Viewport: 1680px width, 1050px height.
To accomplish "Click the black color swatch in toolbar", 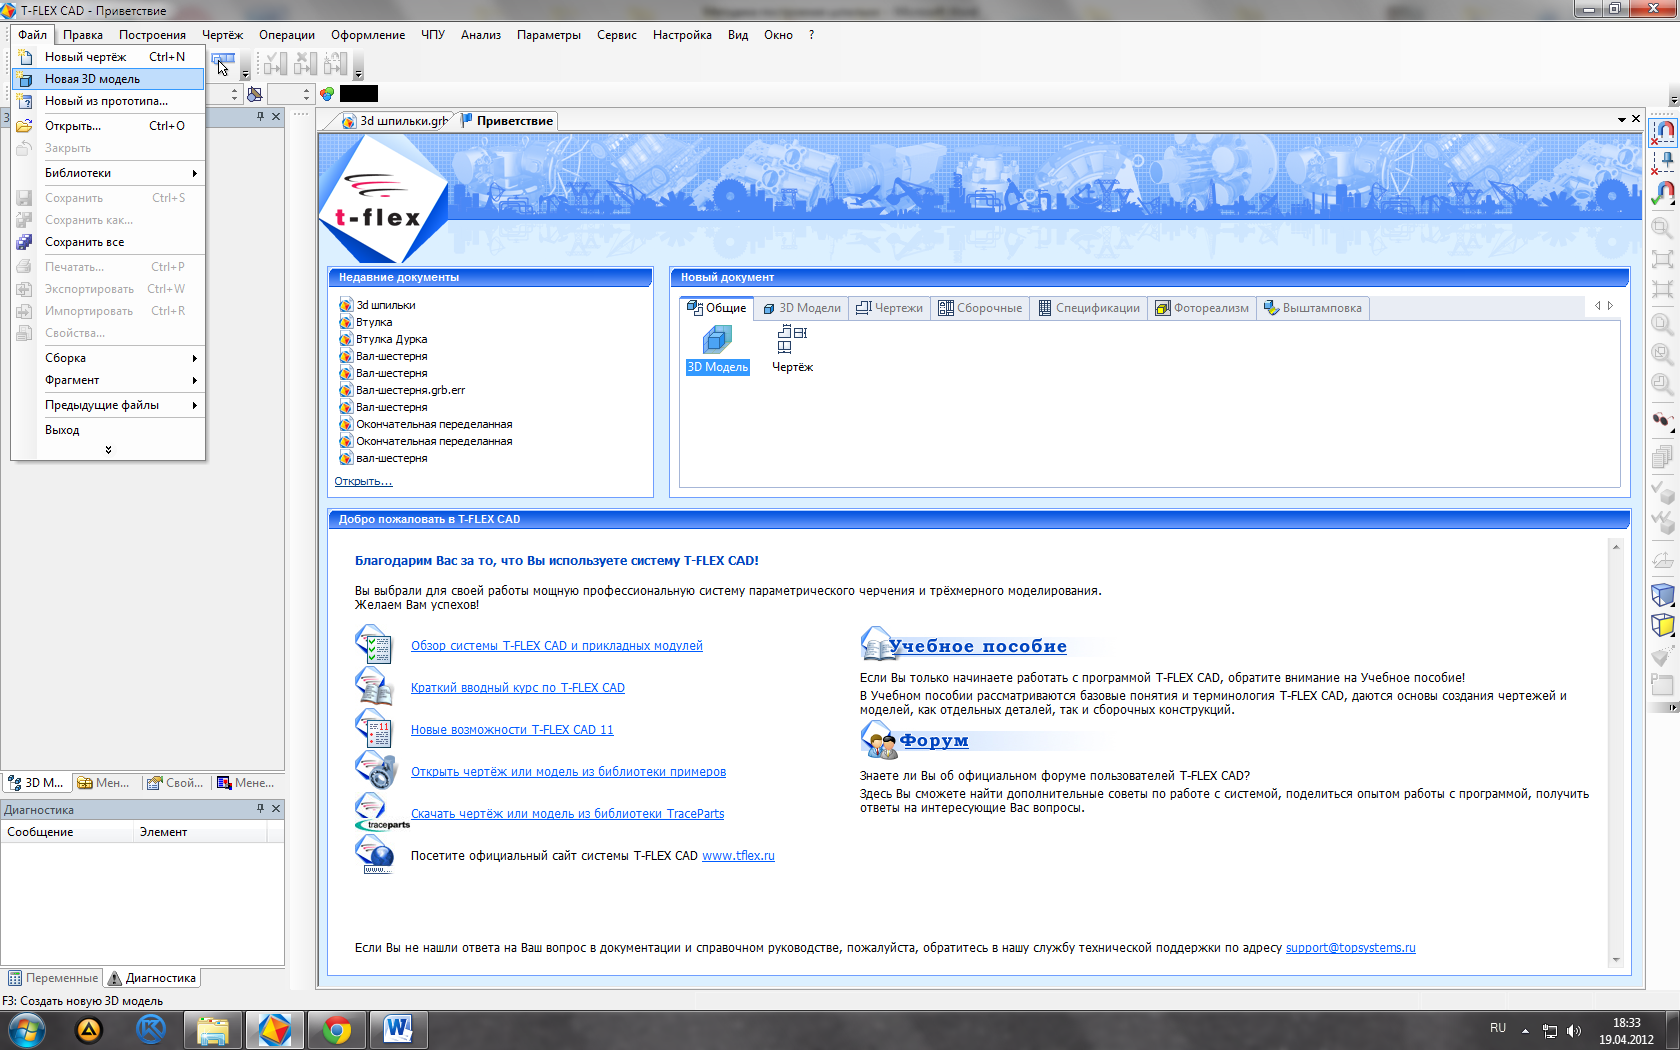I will click(x=359, y=94).
